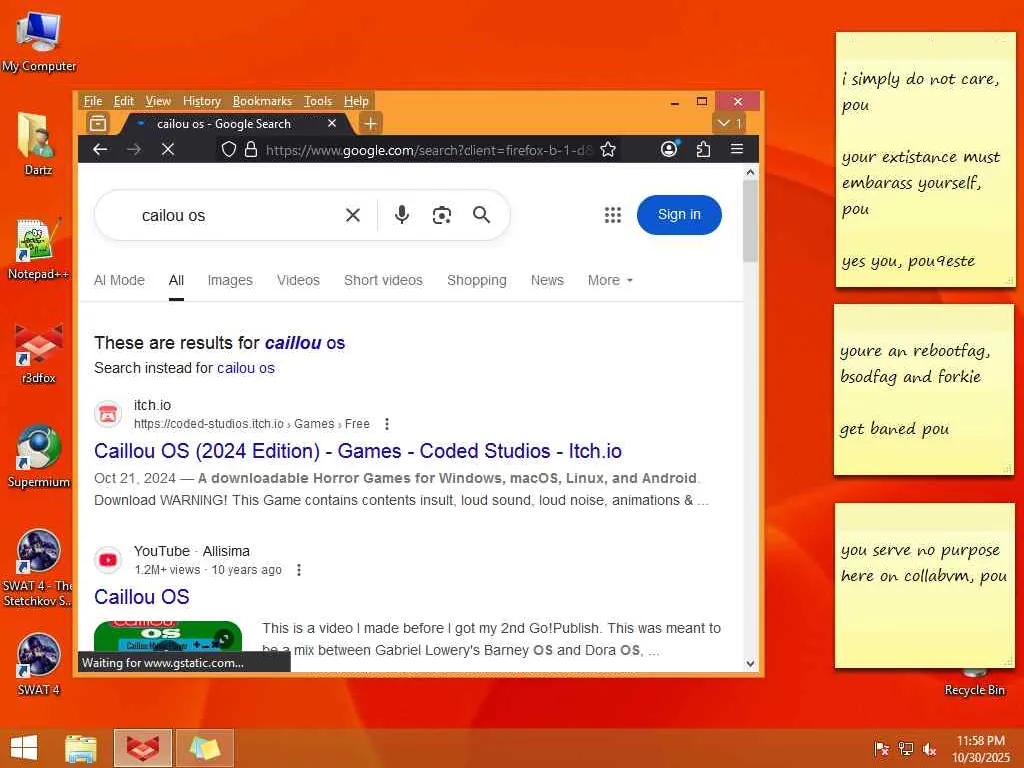Switch to Shopping results tab

477,280
